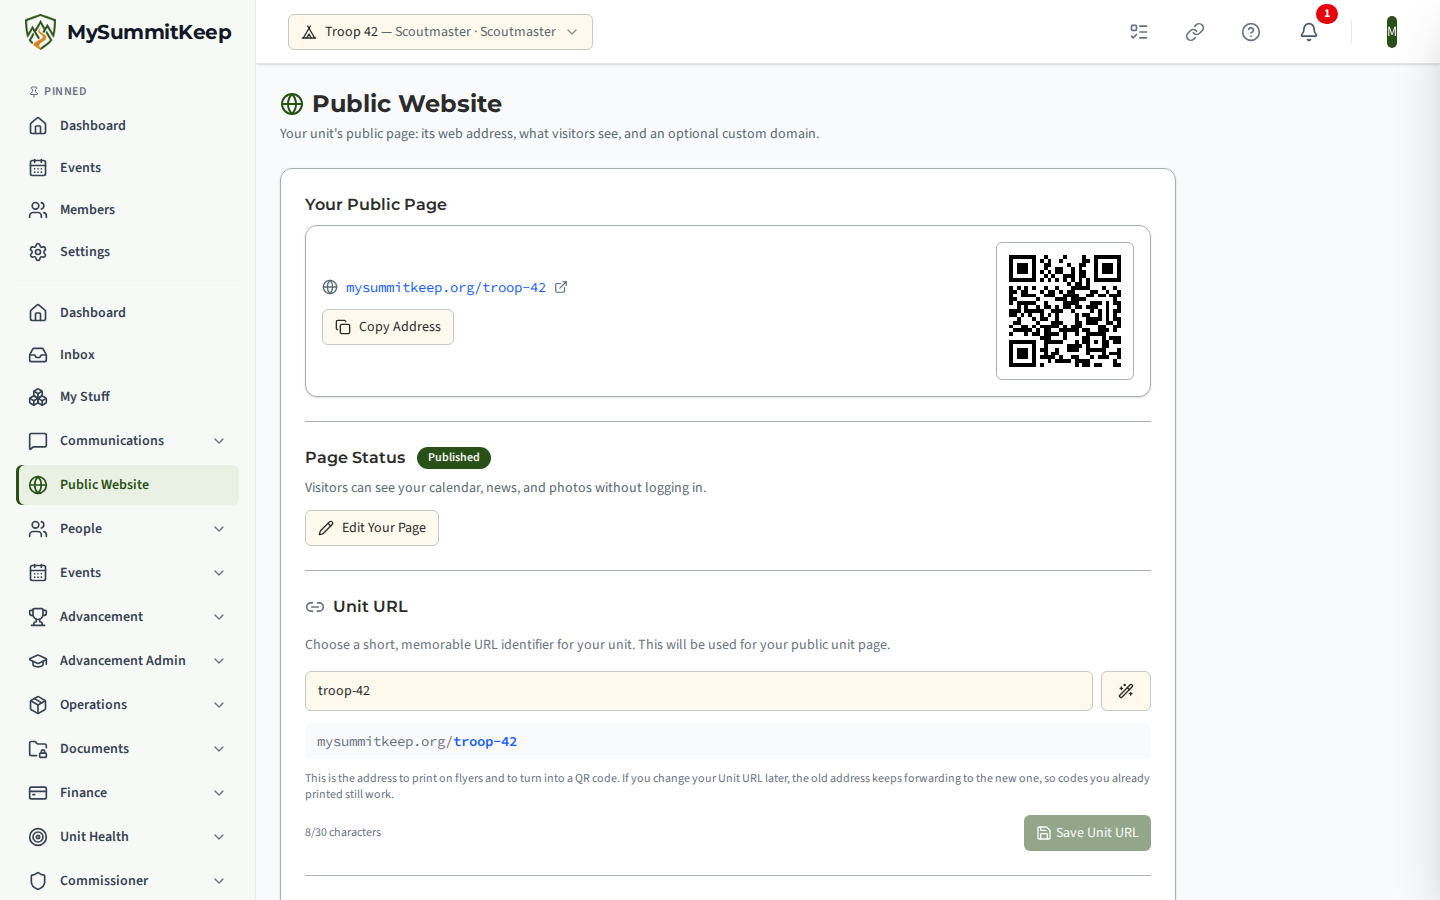
Task: Click the Communications chat icon
Action: tap(38, 441)
